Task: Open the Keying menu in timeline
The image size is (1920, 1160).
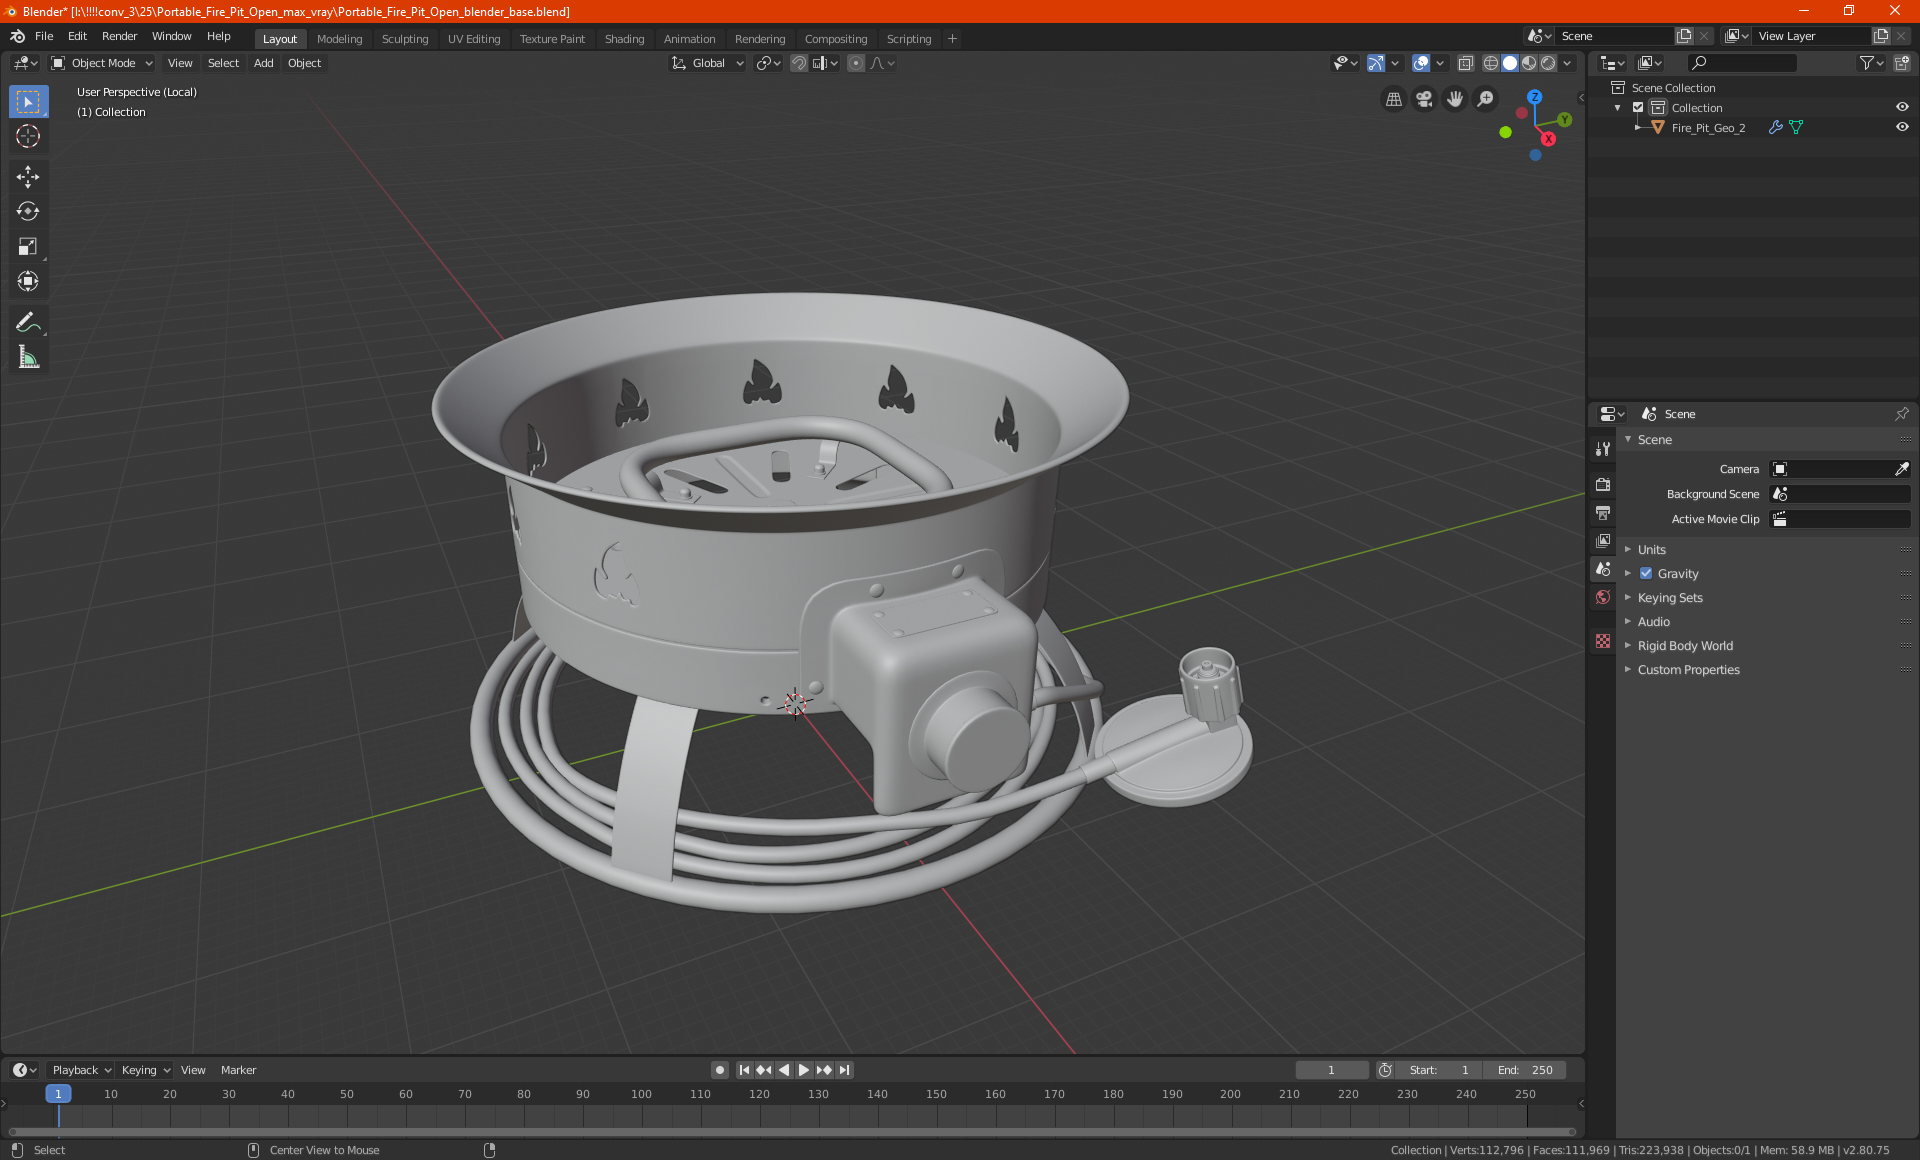Action: click(x=145, y=1070)
